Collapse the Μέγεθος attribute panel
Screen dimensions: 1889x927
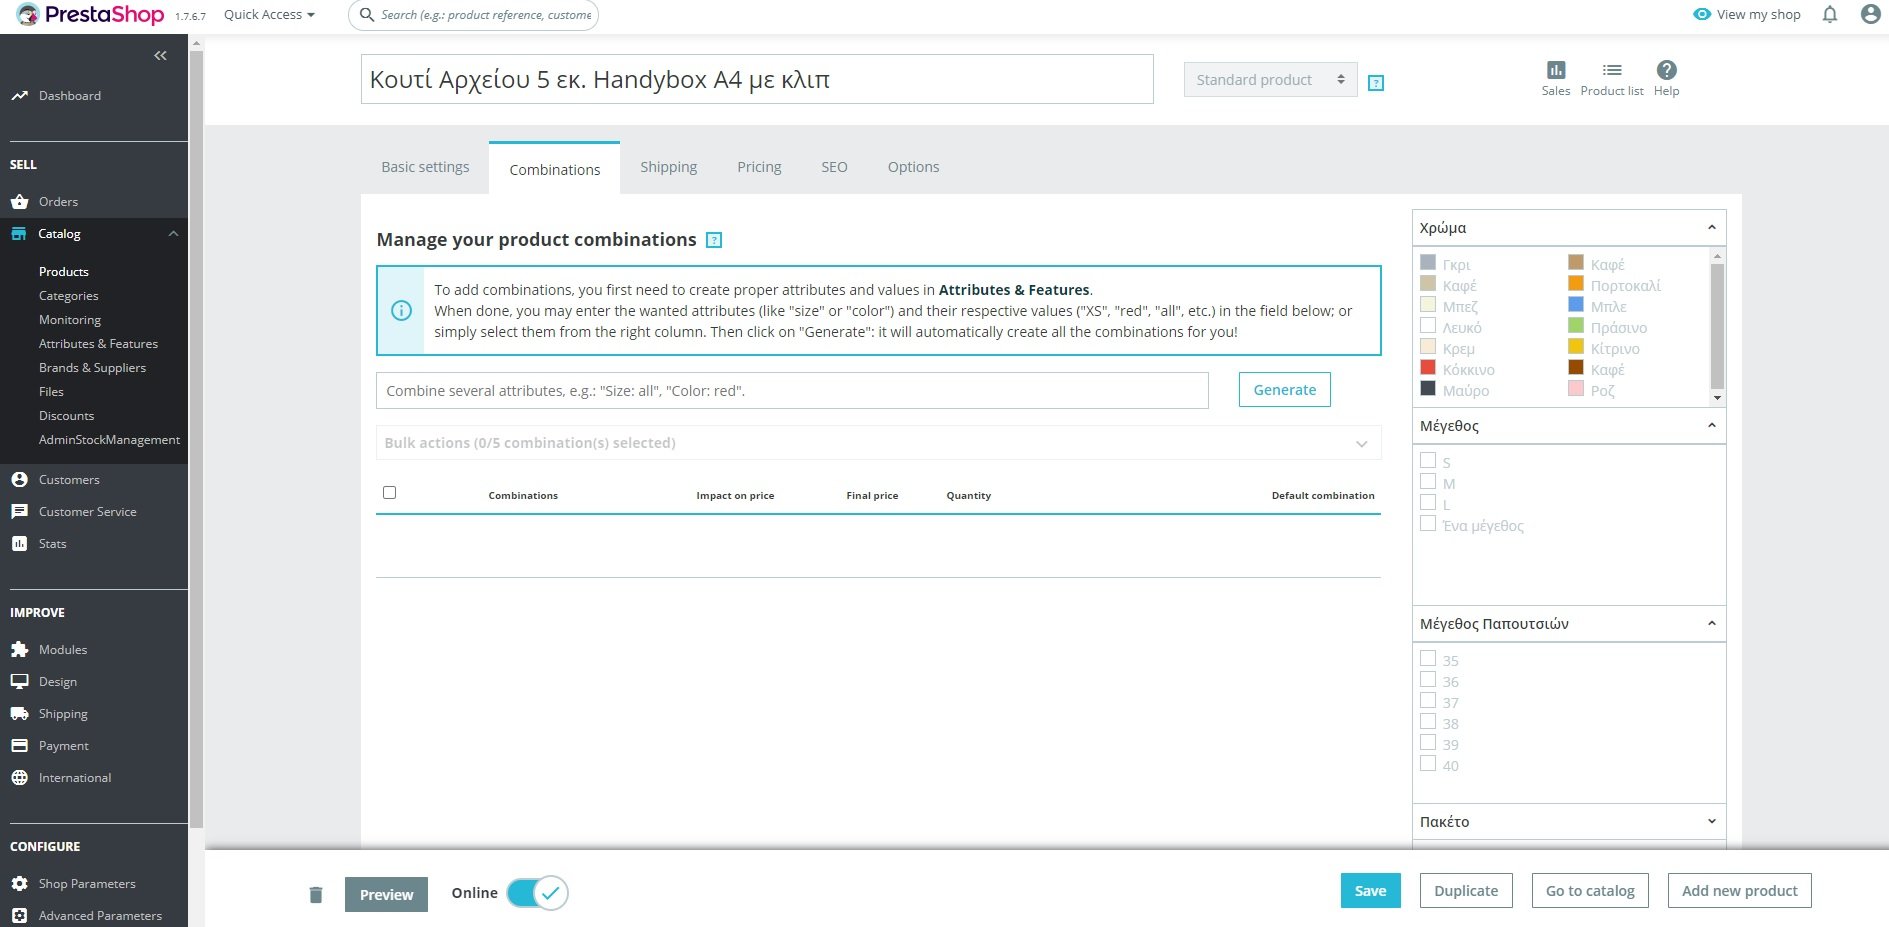click(1711, 426)
